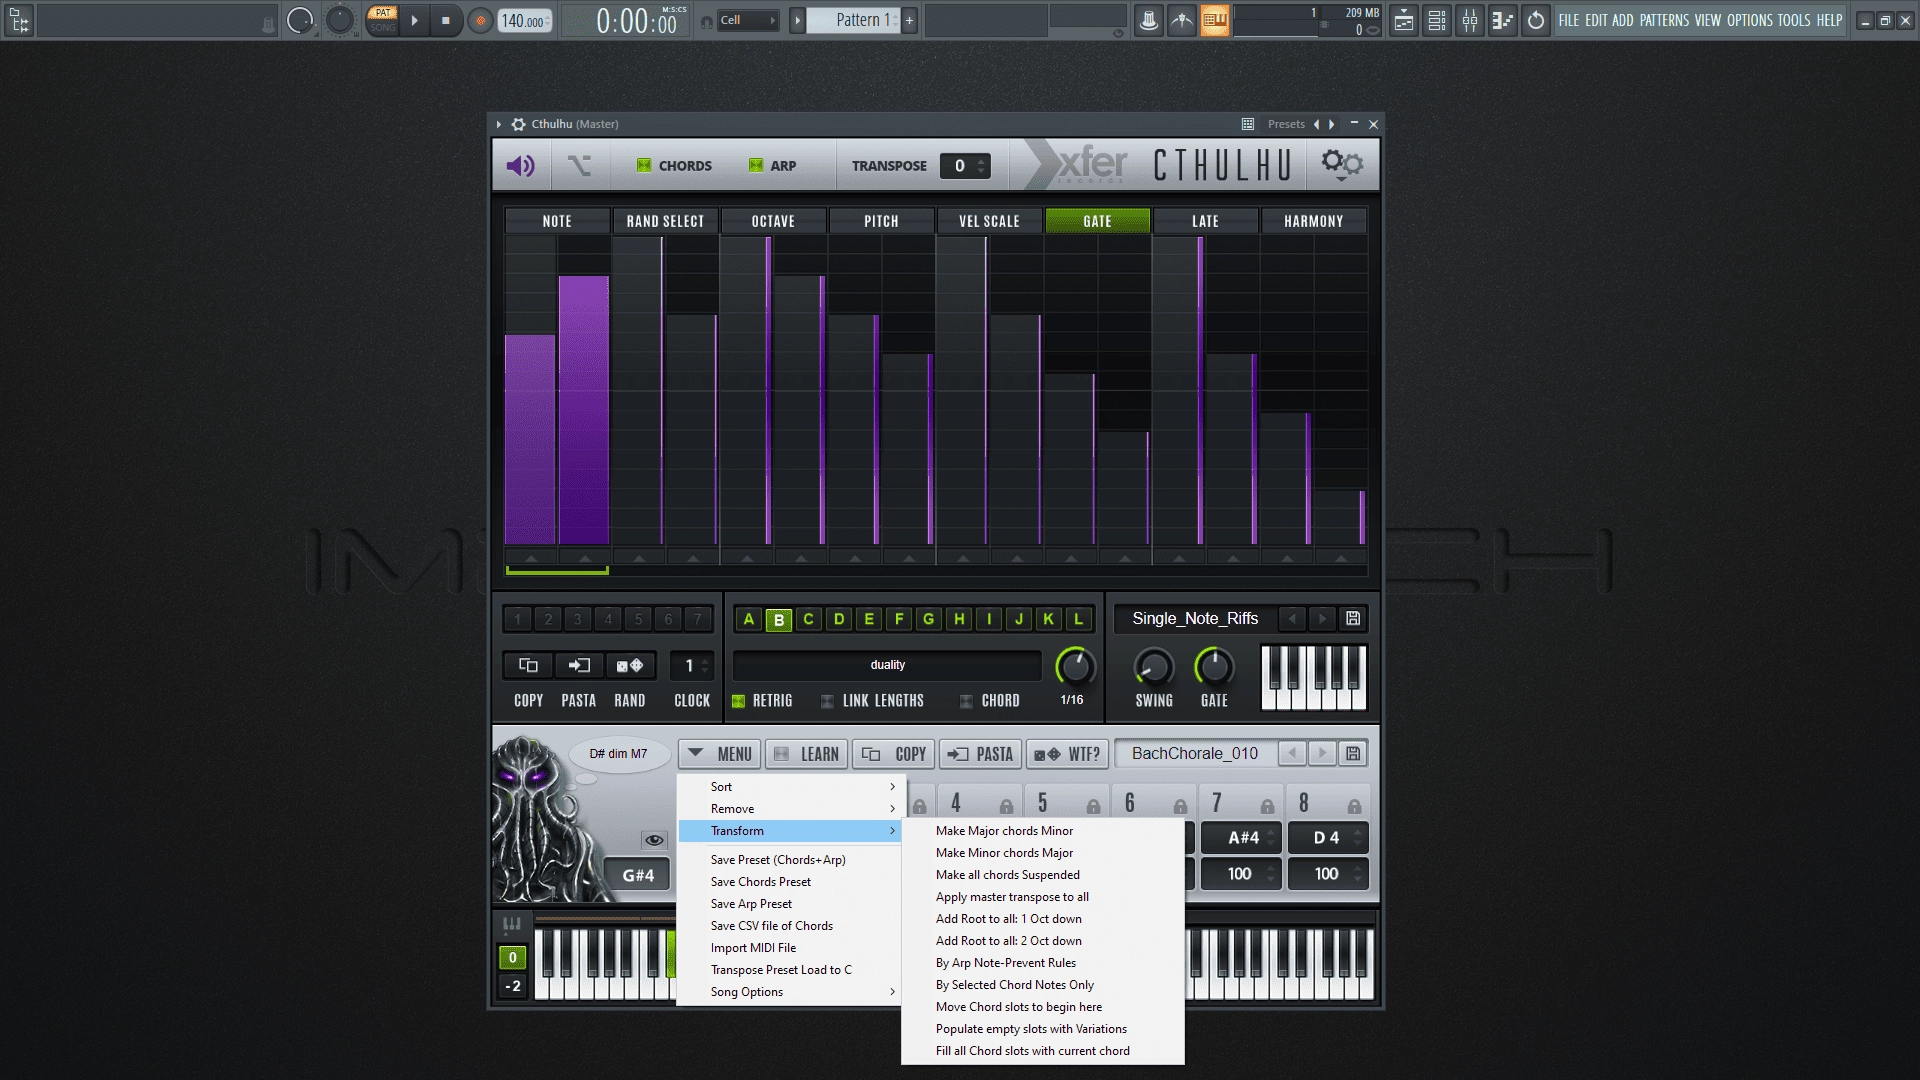Toggle PAT/SONG mode switch
This screenshot has height=1080, width=1920.
(x=383, y=20)
